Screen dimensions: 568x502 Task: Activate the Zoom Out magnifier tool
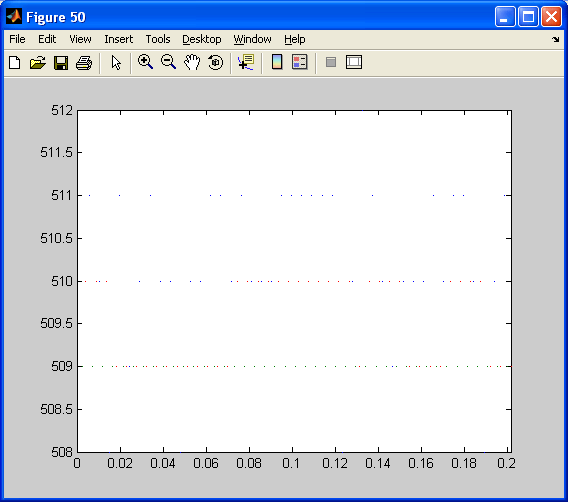click(x=168, y=62)
